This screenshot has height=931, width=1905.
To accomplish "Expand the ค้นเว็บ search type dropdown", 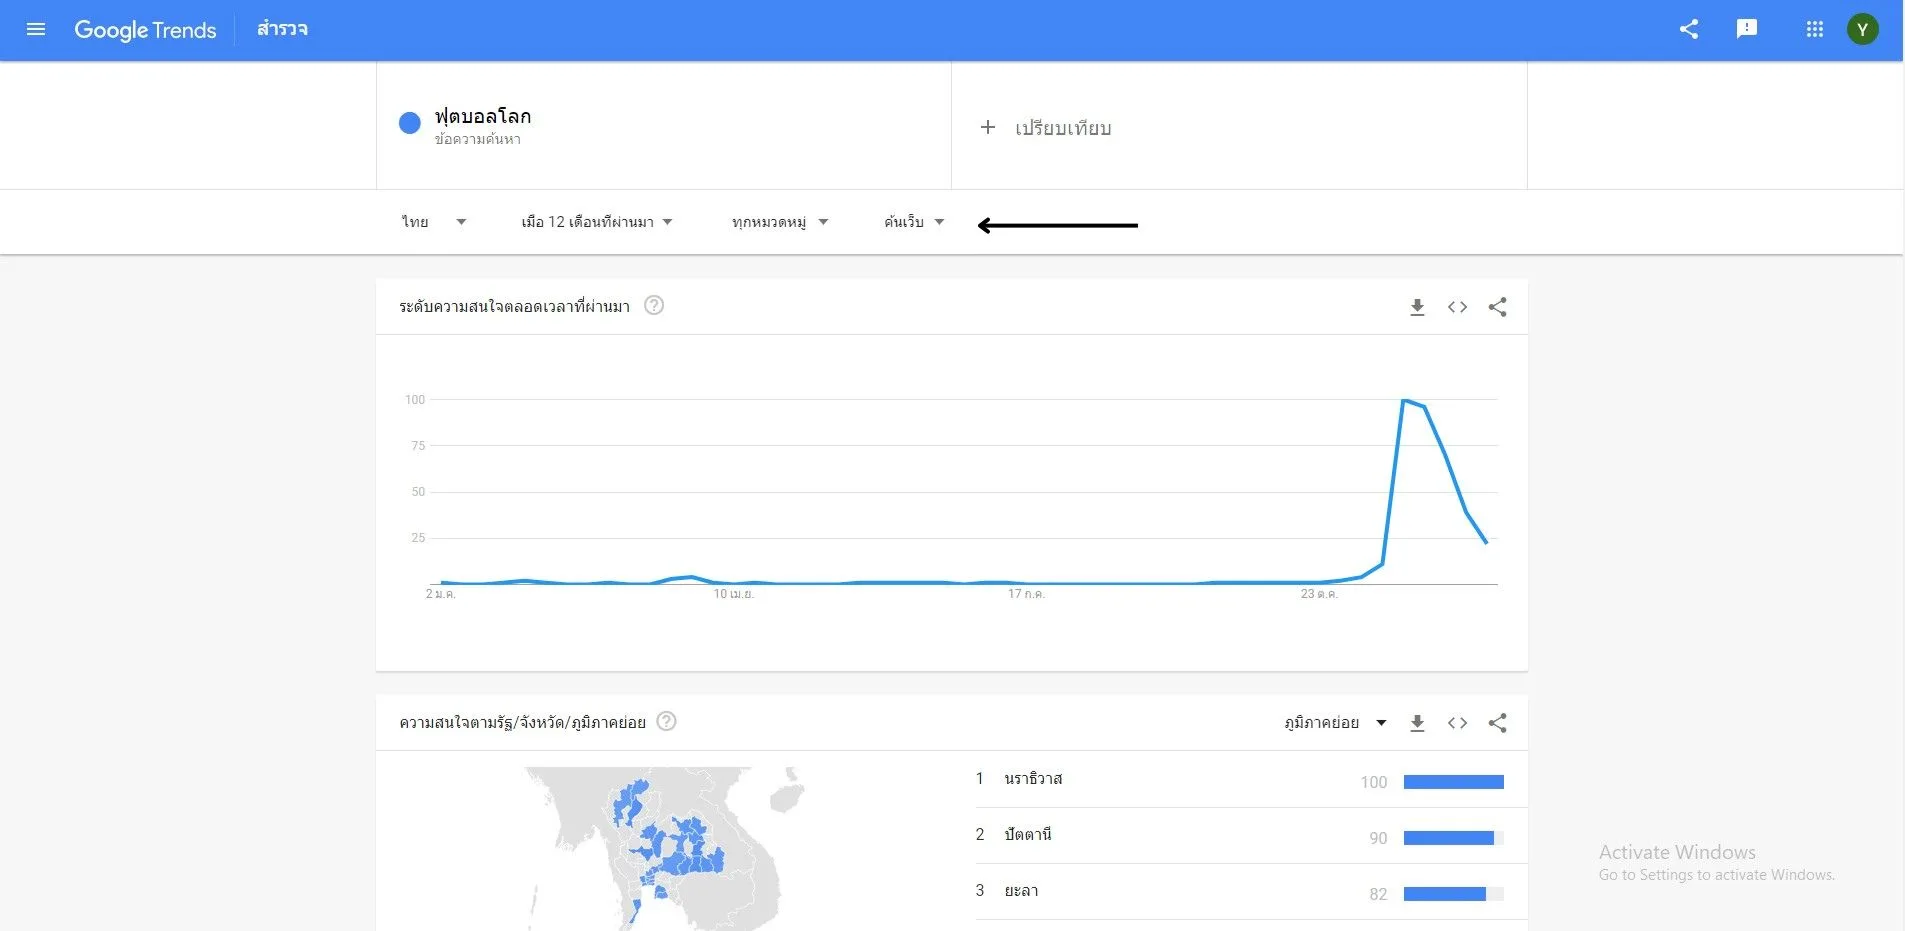I will [914, 222].
